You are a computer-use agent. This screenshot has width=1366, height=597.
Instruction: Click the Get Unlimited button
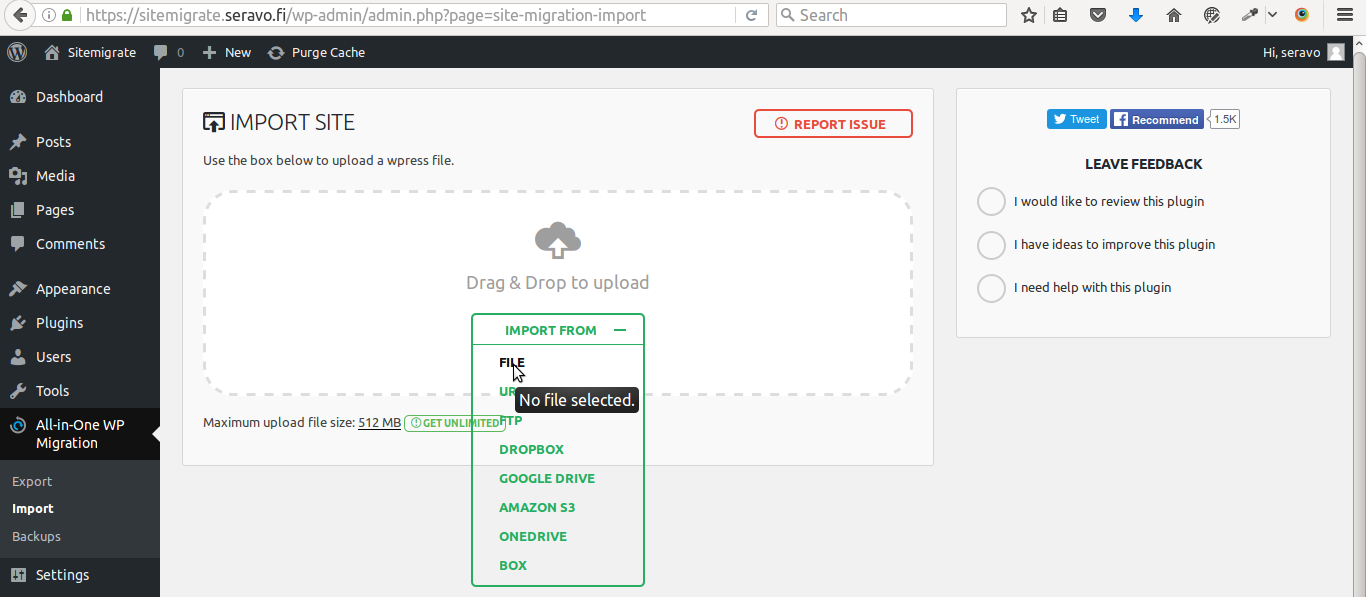tap(455, 423)
